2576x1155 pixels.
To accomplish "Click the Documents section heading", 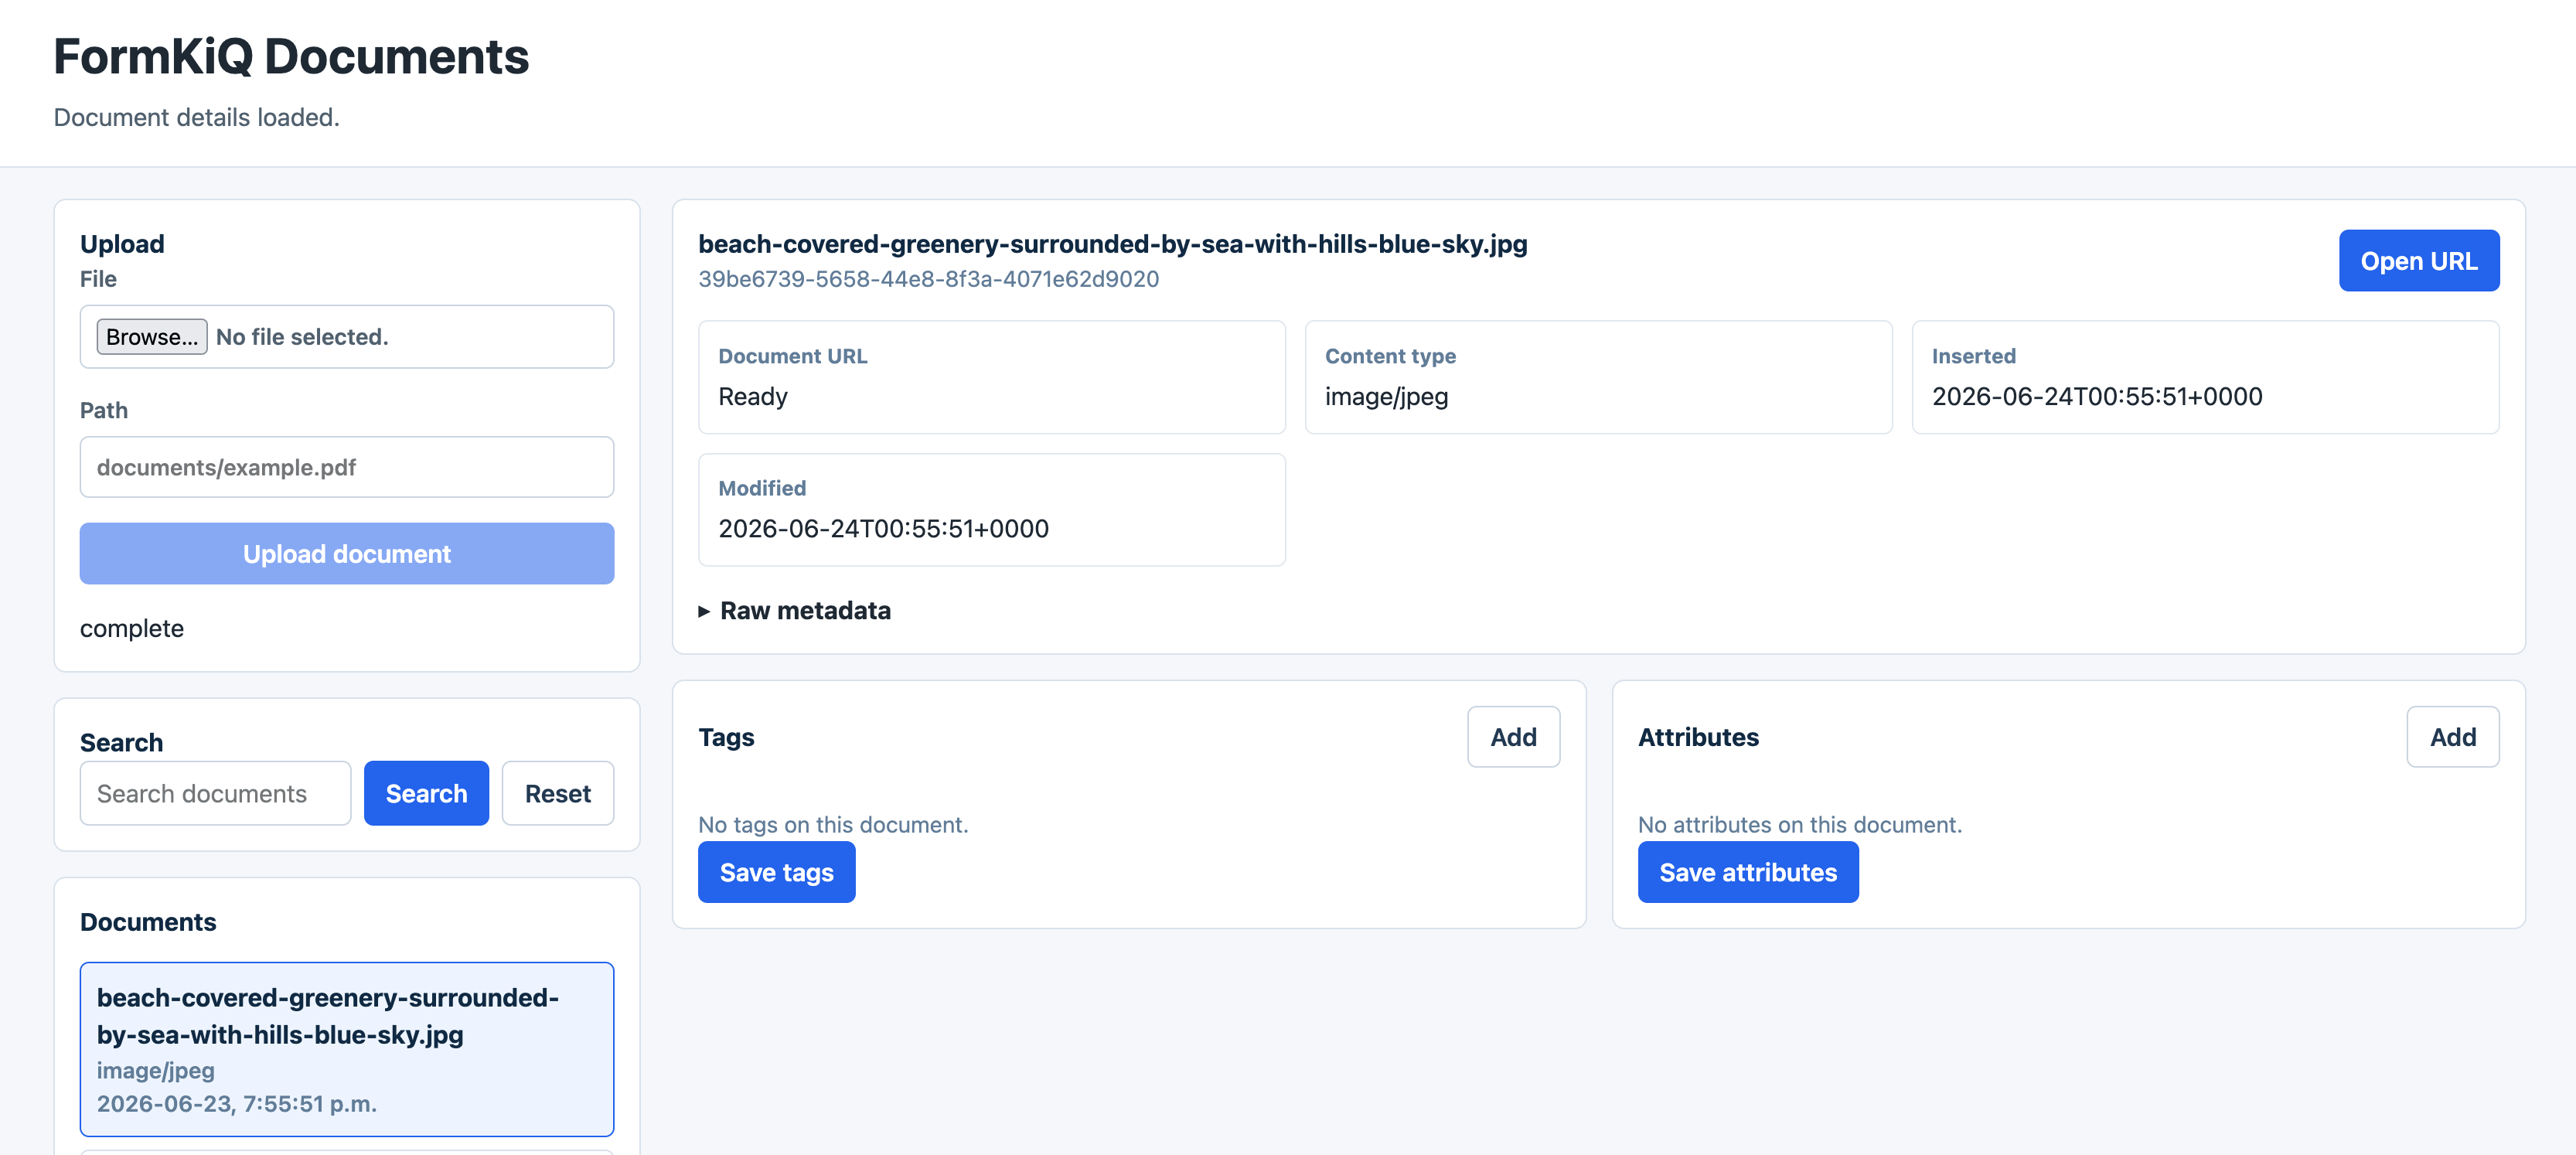I will pos(148,922).
